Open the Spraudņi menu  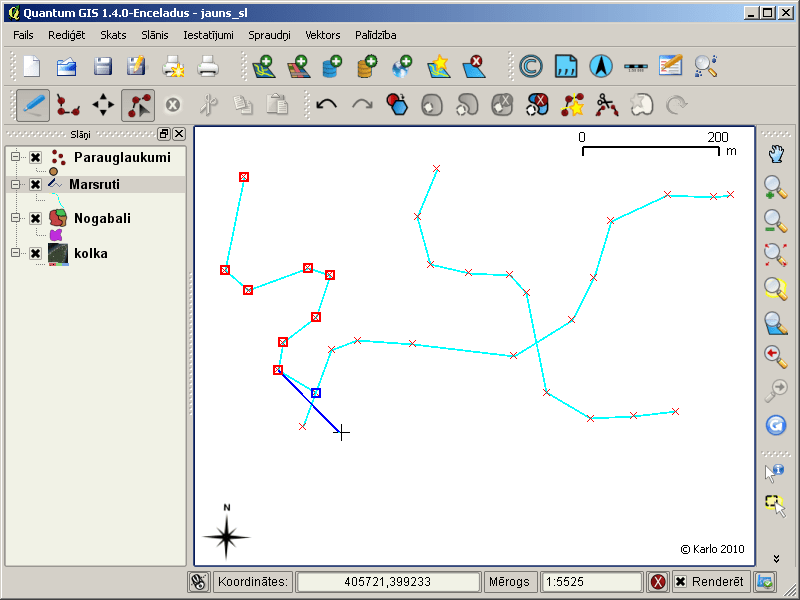point(269,35)
